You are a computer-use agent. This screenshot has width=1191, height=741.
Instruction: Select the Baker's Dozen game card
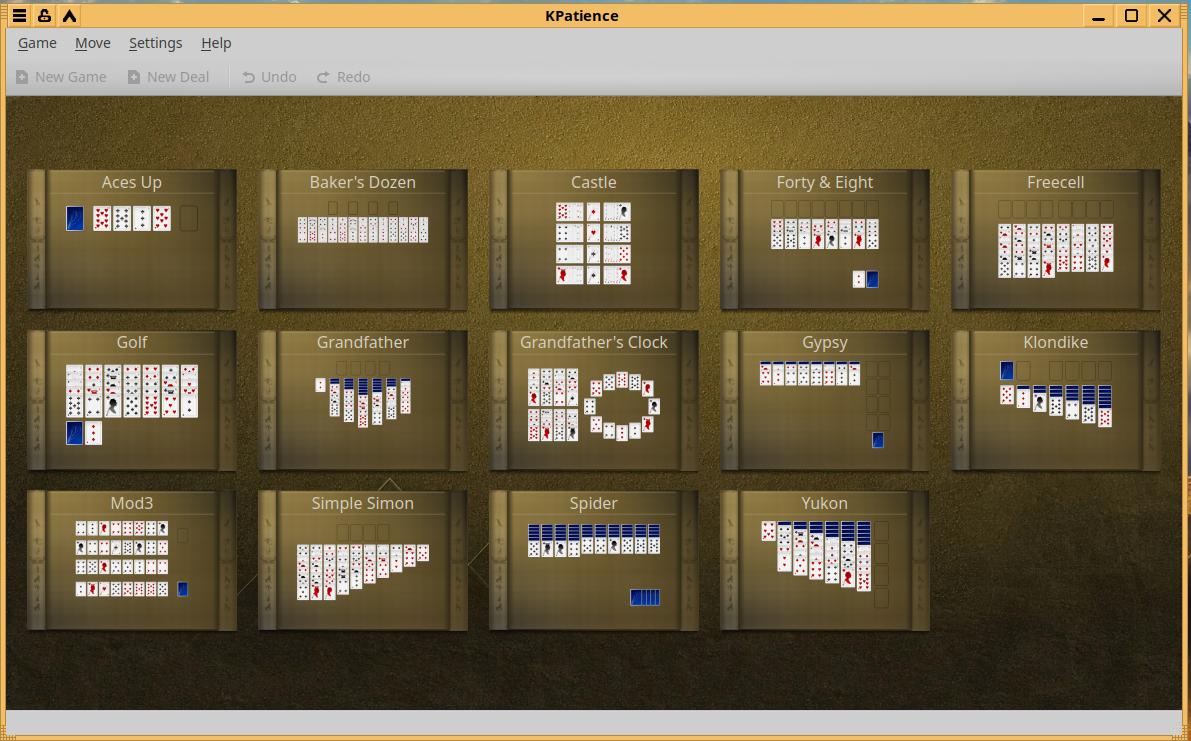coord(362,239)
